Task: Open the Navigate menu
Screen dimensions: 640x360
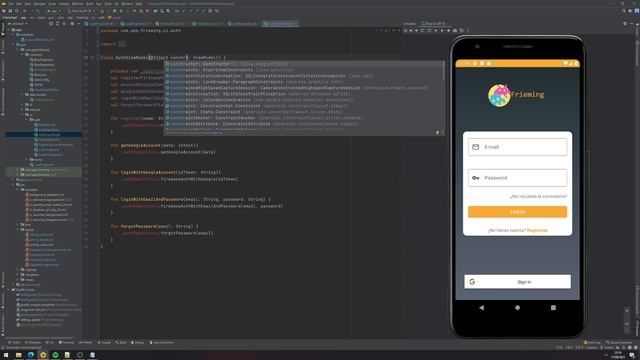Action: [40, 4]
